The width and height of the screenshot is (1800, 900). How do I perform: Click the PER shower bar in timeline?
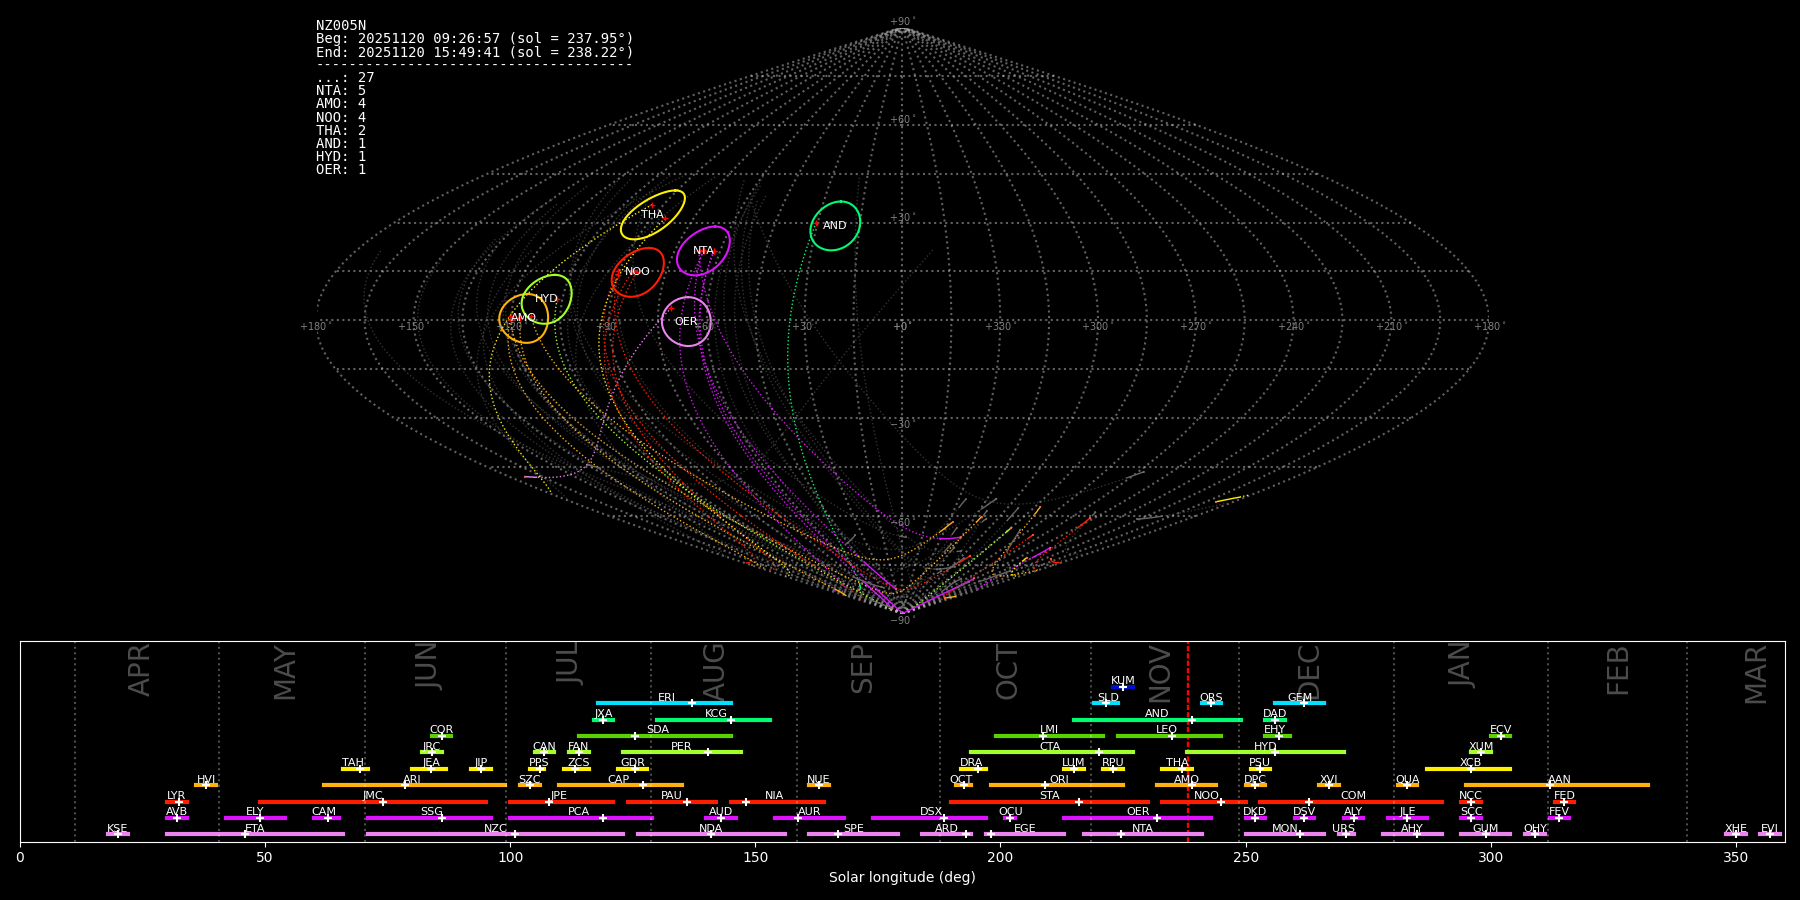(682, 752)
